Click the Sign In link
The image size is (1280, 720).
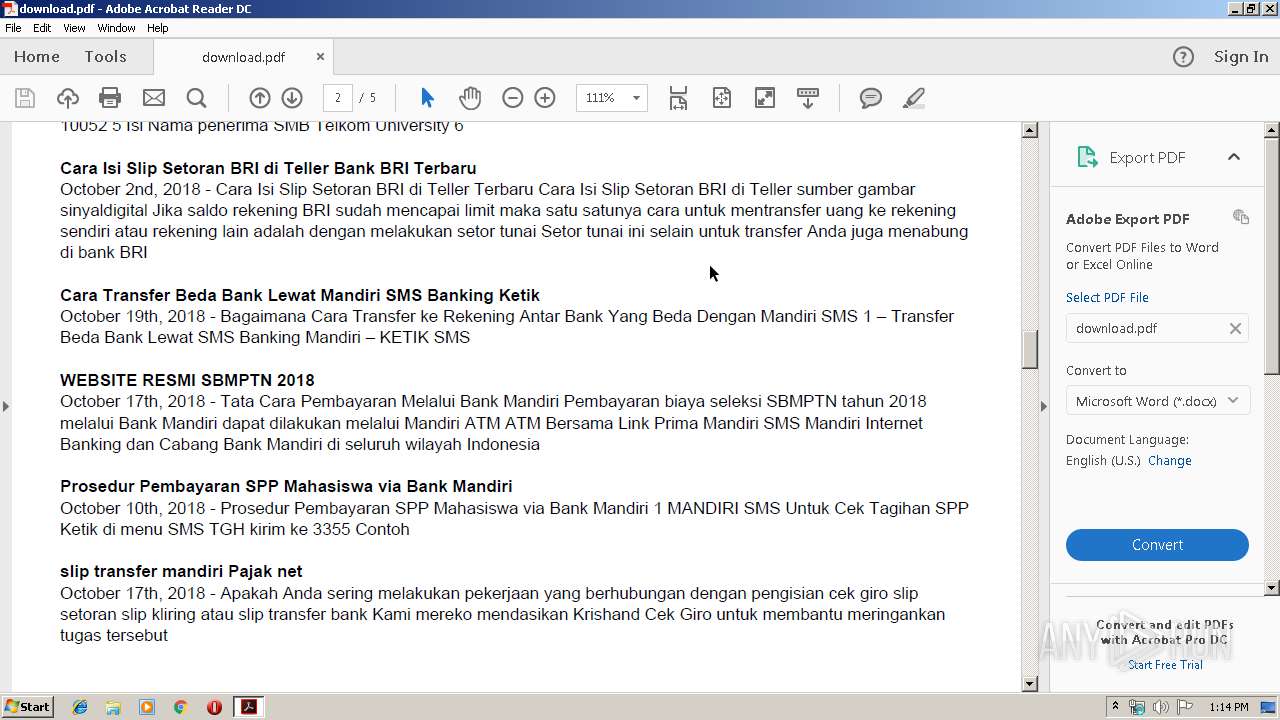tap(1241, 57)
